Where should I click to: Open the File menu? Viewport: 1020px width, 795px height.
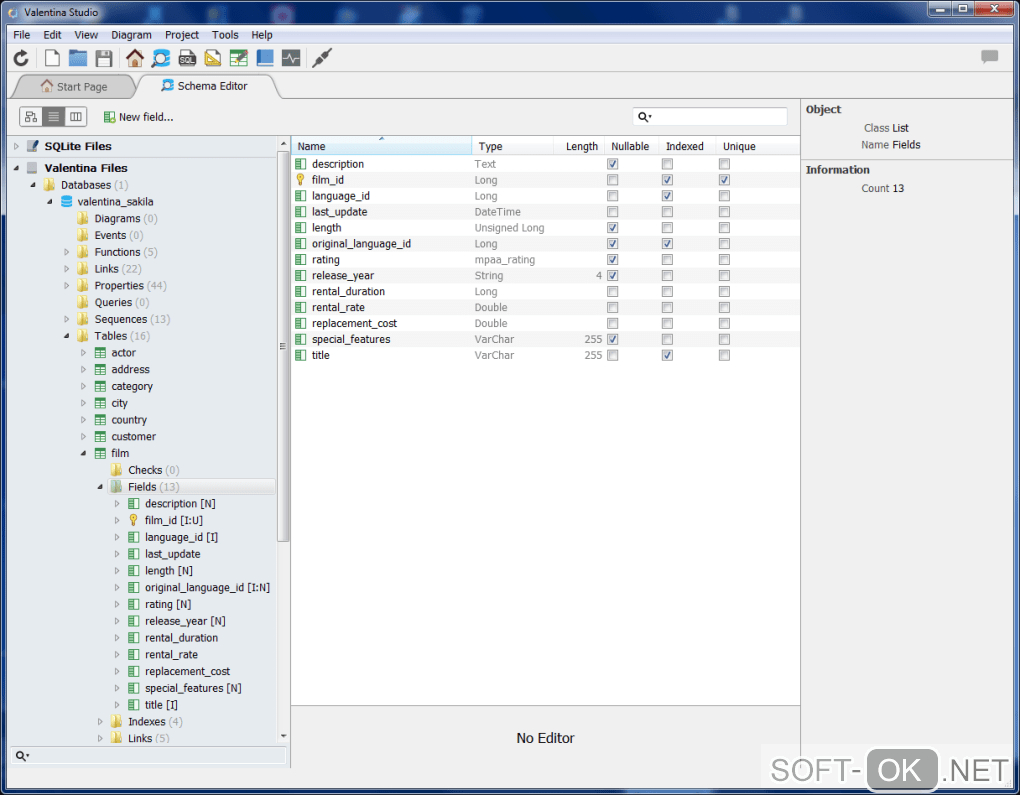(21, 34)
